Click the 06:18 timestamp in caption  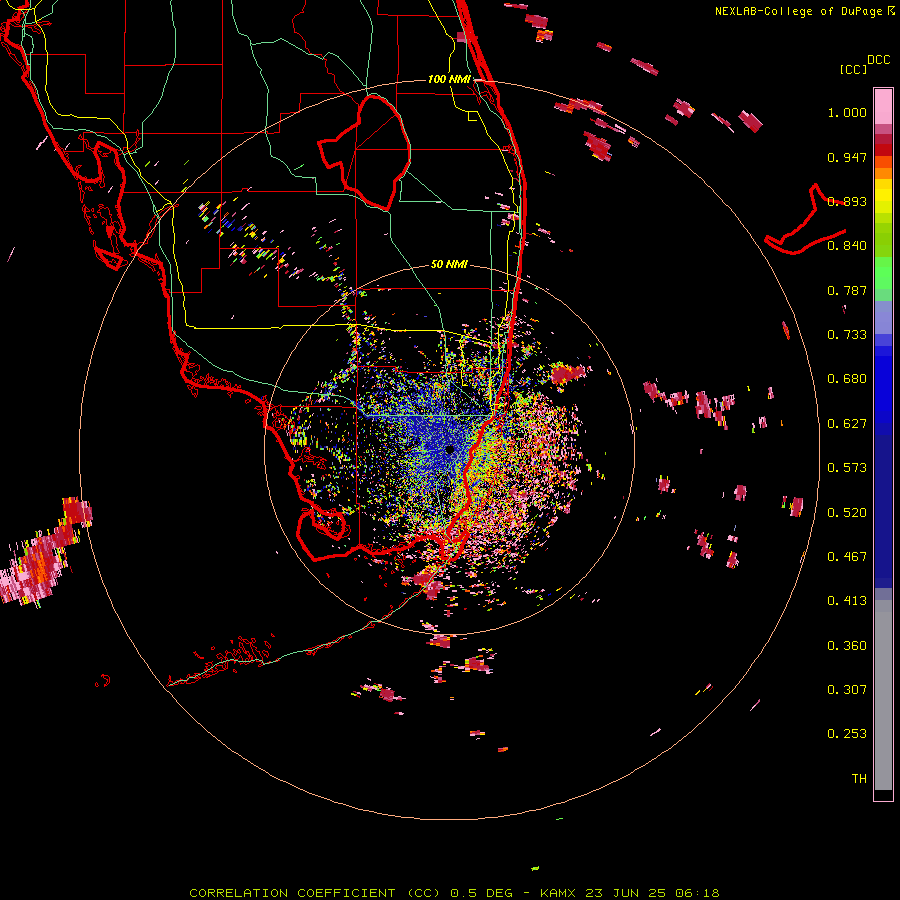[x=696, y=893]
